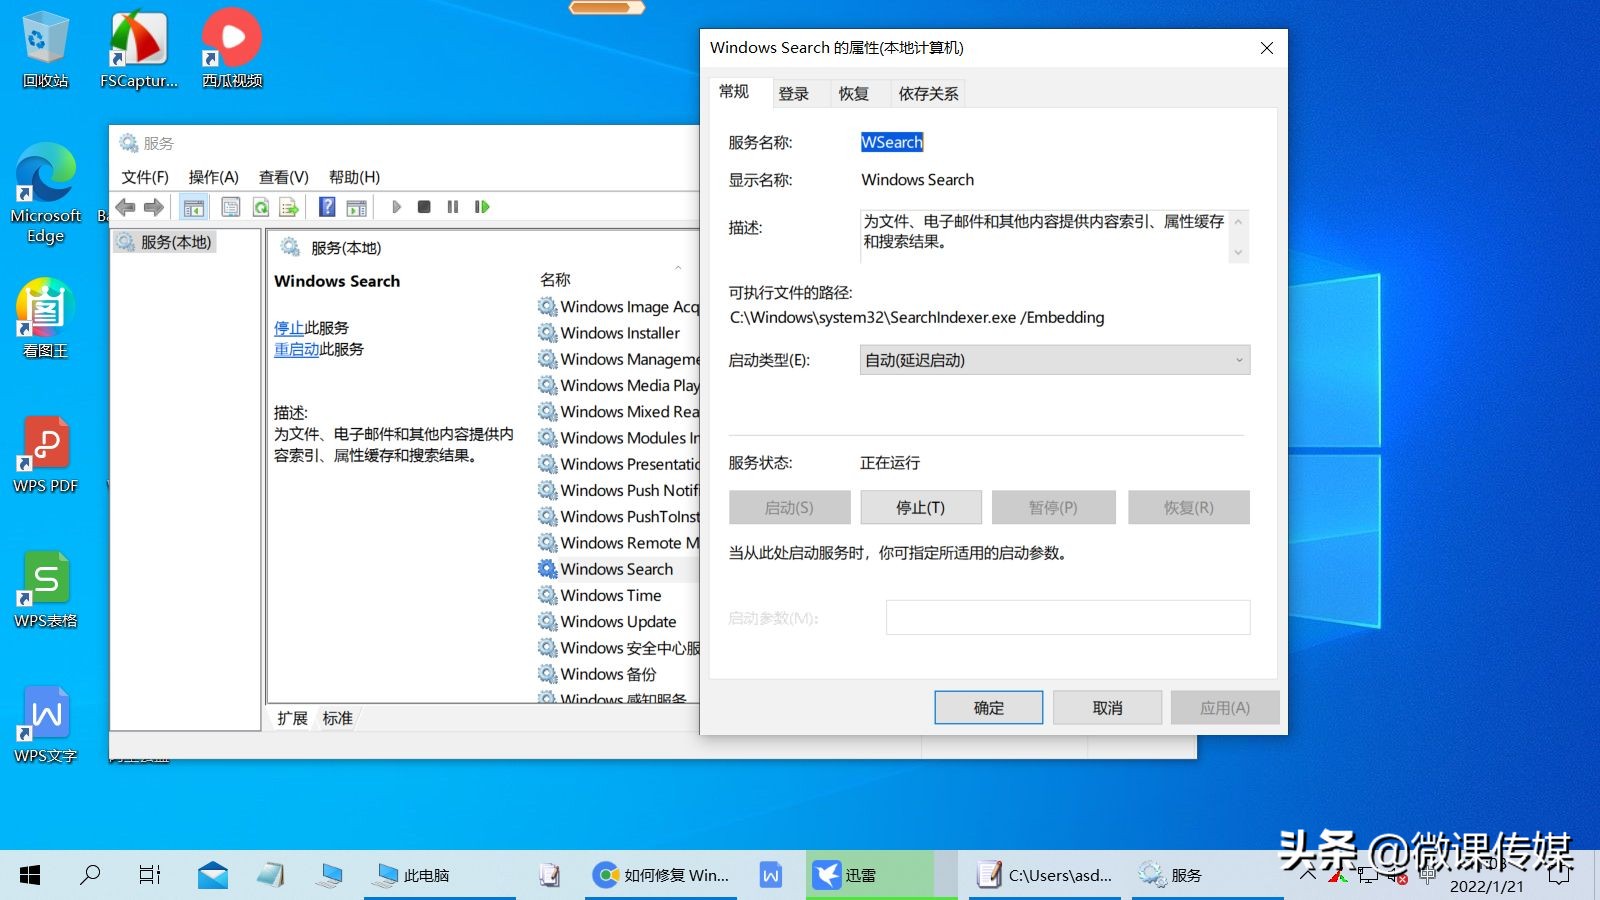Toggle the show/hide action pane toolbar icon
The height and width of the screenshot is (900, 1600).
[357, 207]
